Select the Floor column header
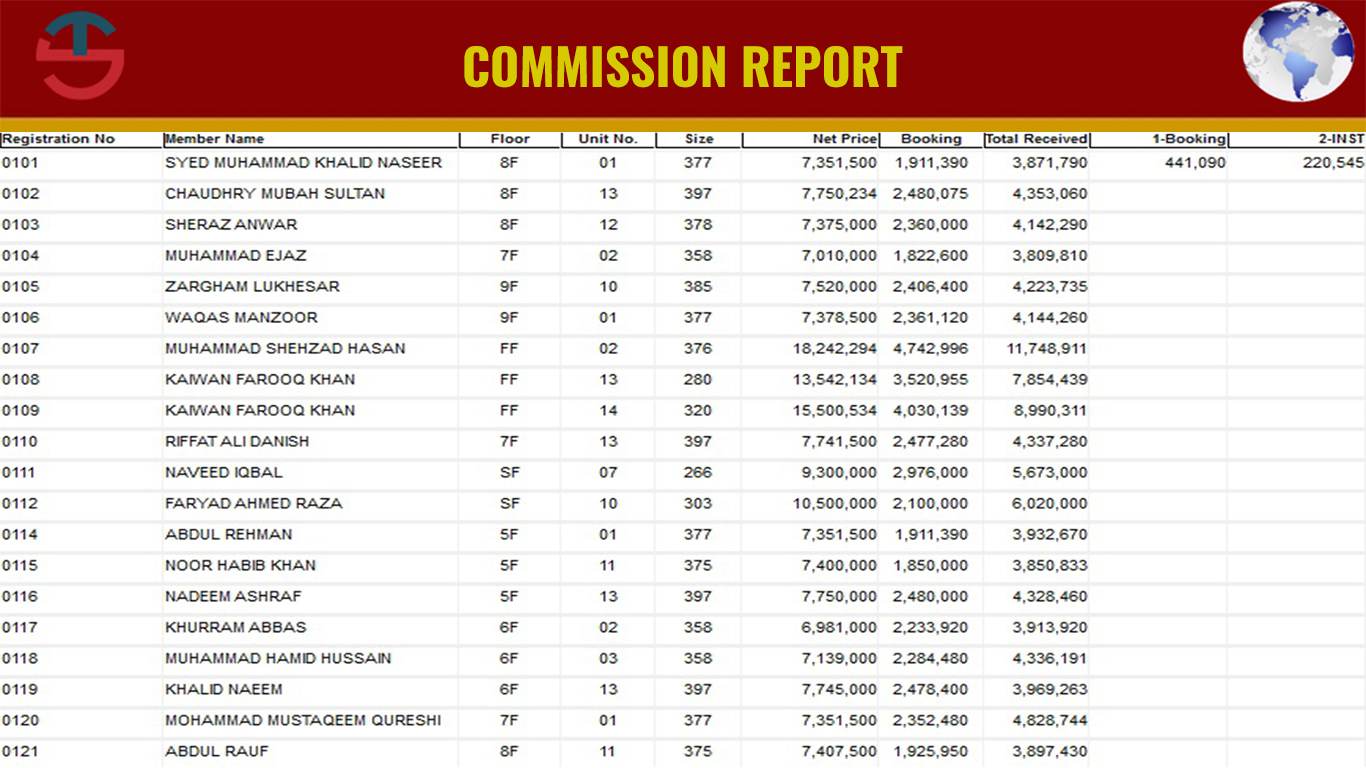Viewport: 1366px width, 768px height. [x=510, y=139]
